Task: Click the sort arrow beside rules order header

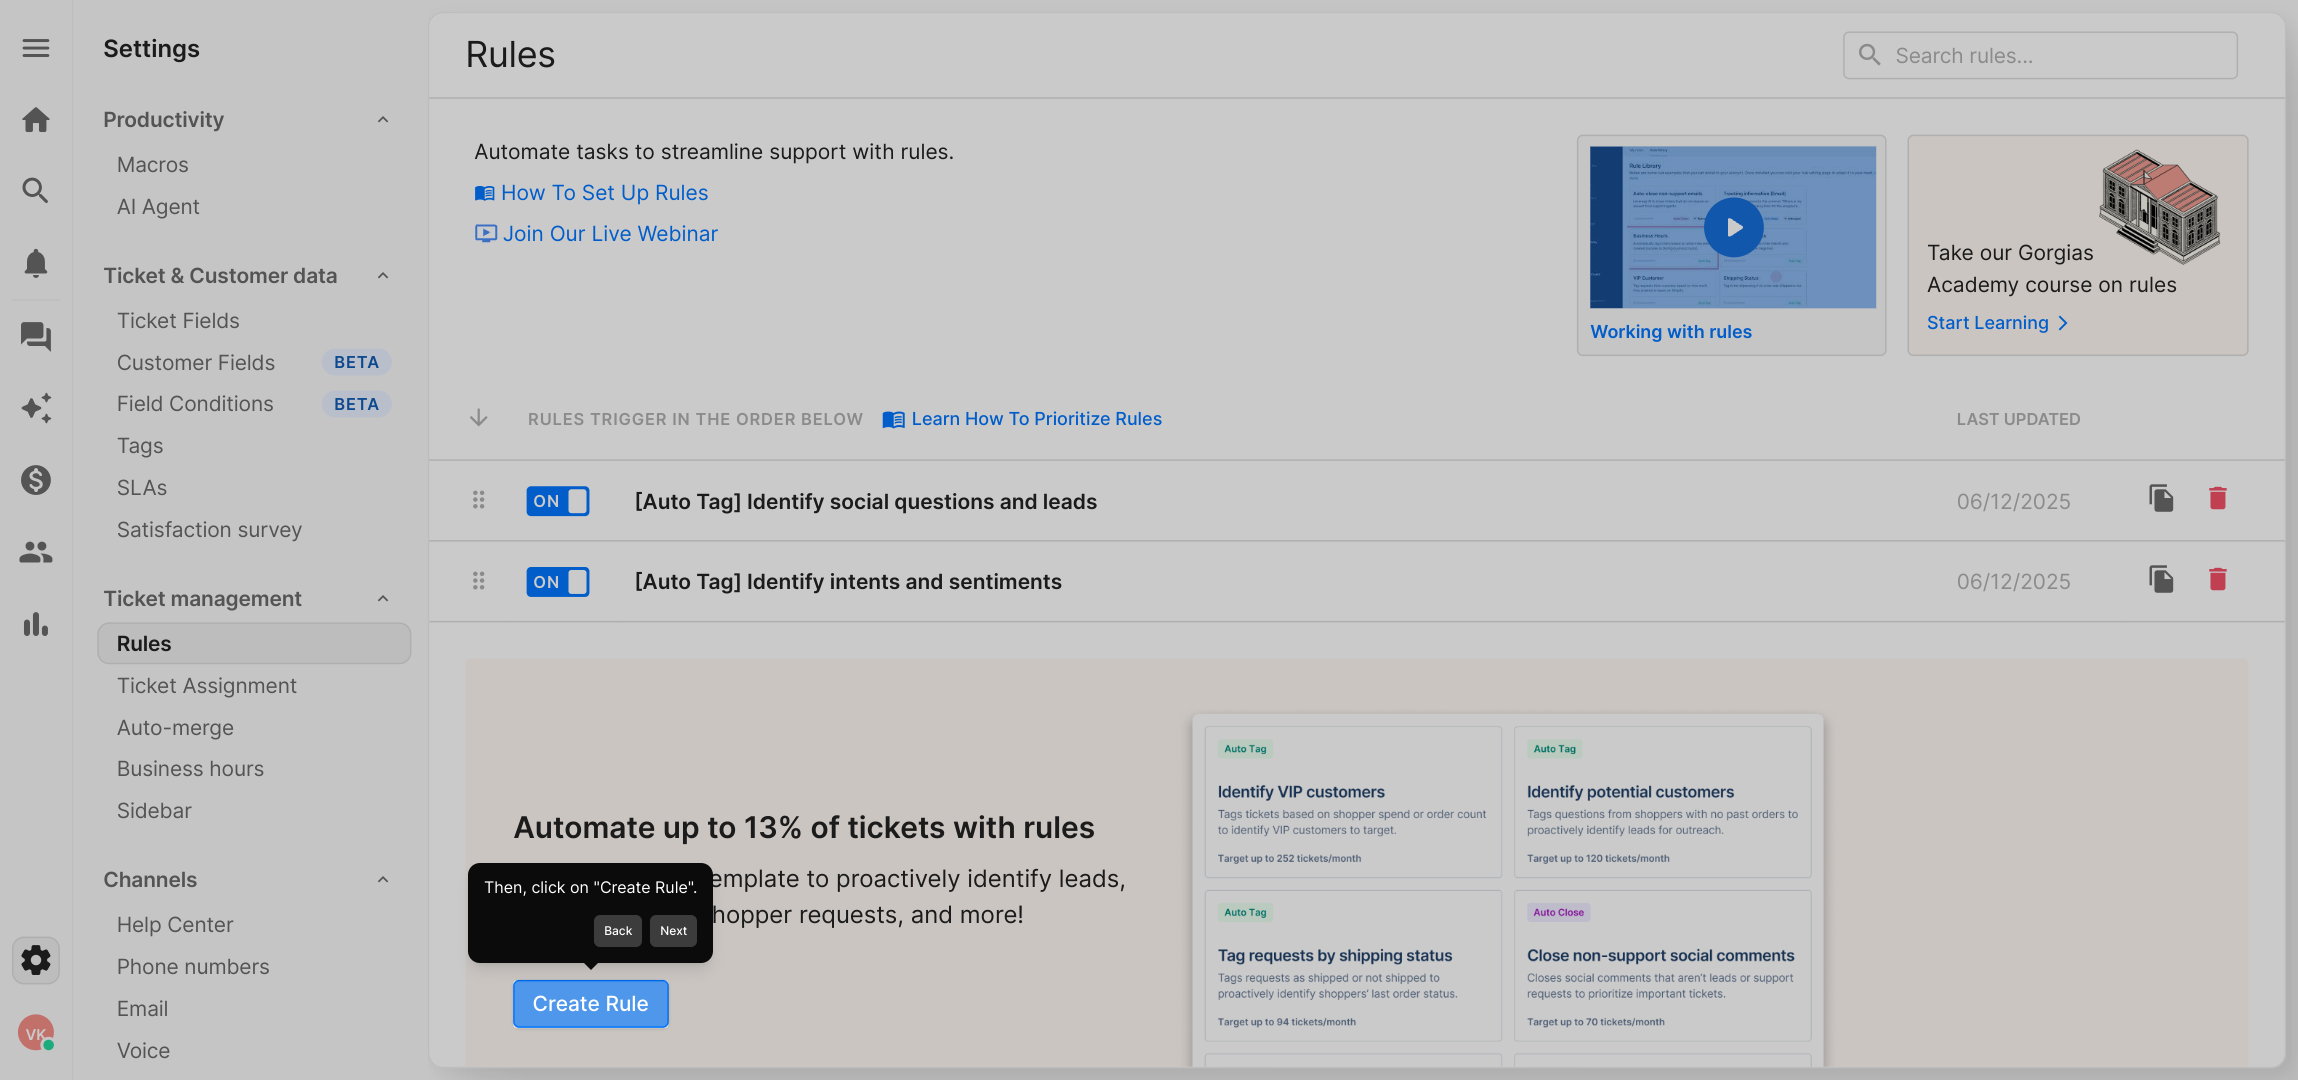Action: pos(479,418)
